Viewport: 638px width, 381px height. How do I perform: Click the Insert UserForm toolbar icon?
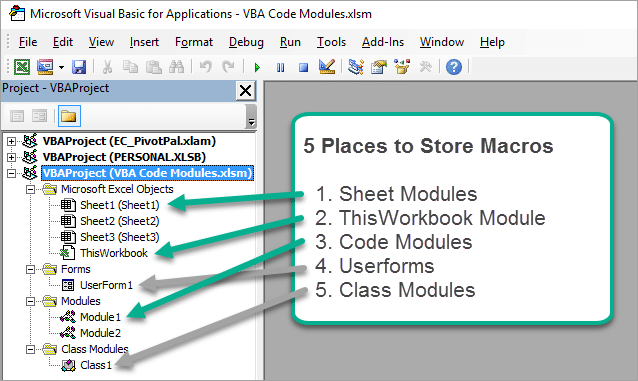click(x=45, y=67)
